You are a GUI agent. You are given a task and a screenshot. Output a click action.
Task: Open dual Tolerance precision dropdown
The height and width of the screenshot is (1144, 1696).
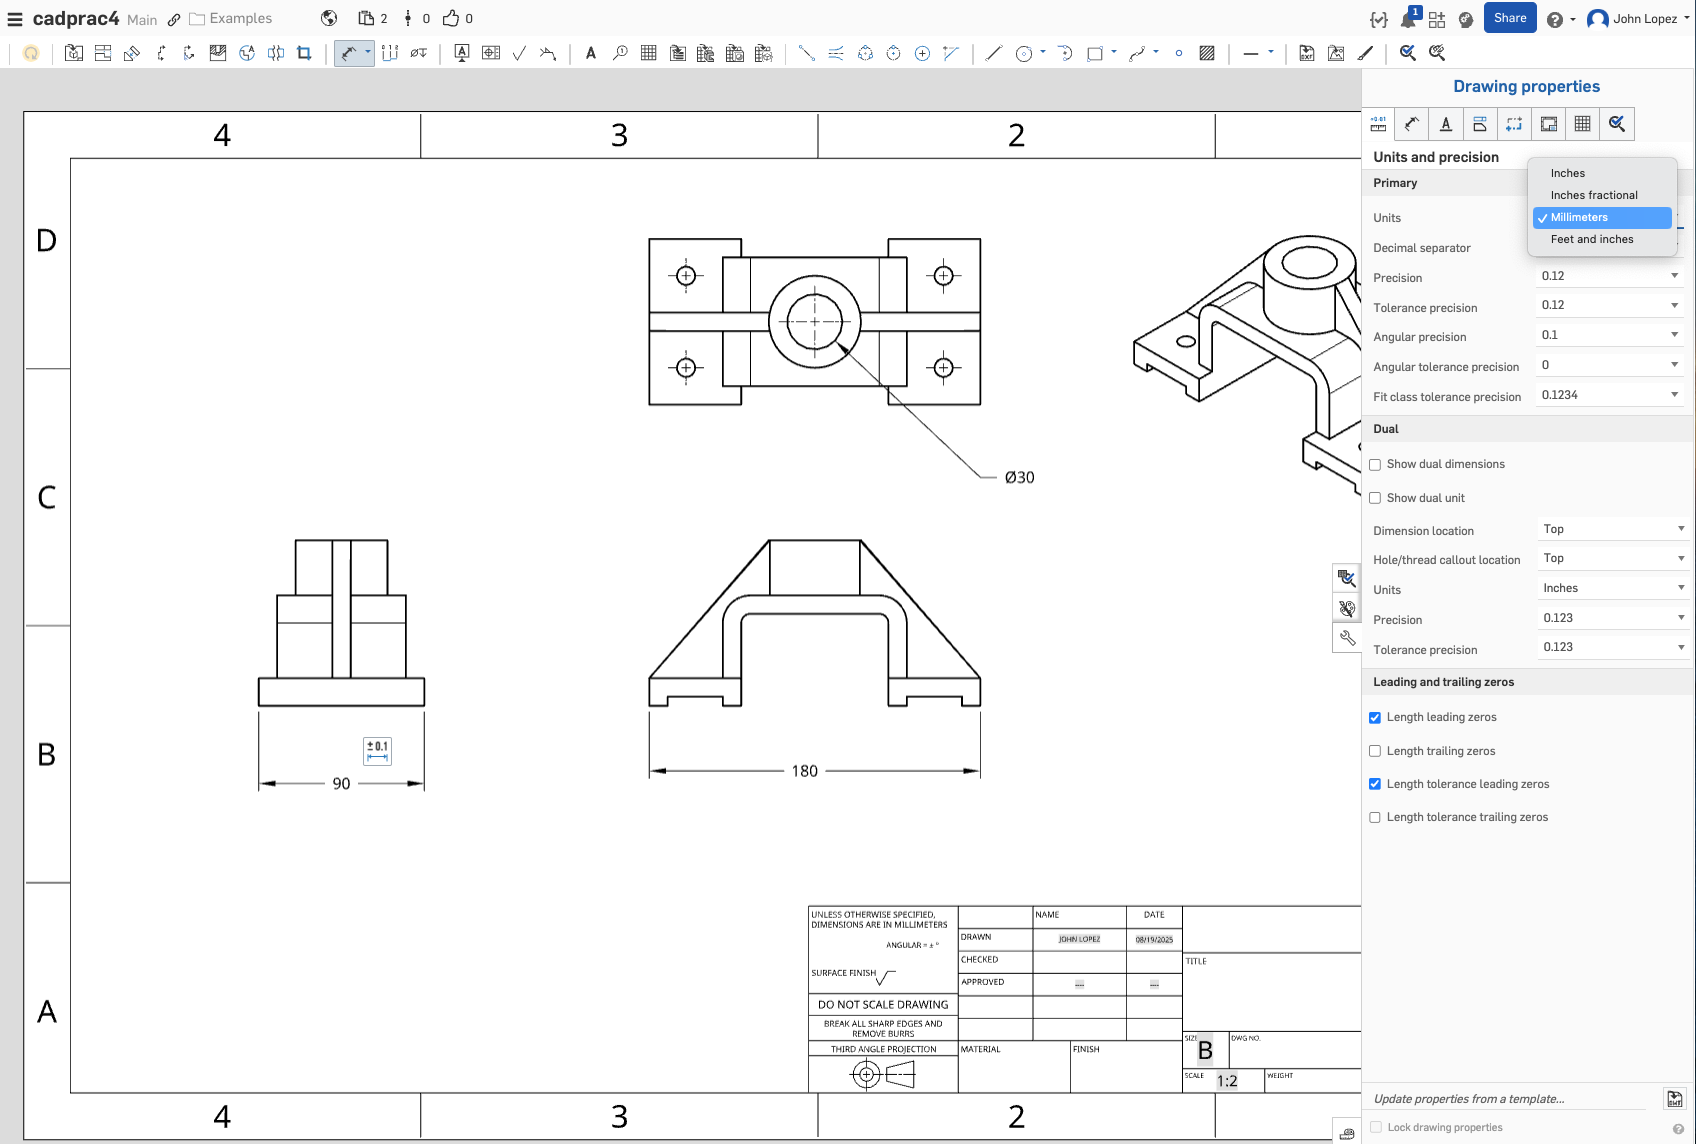click(x=1612, y=647)
